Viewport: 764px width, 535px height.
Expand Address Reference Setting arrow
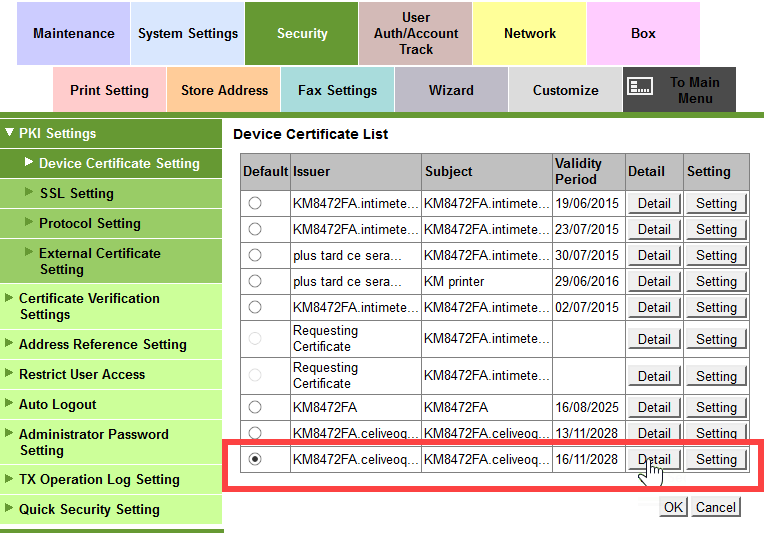pos(9,343)
